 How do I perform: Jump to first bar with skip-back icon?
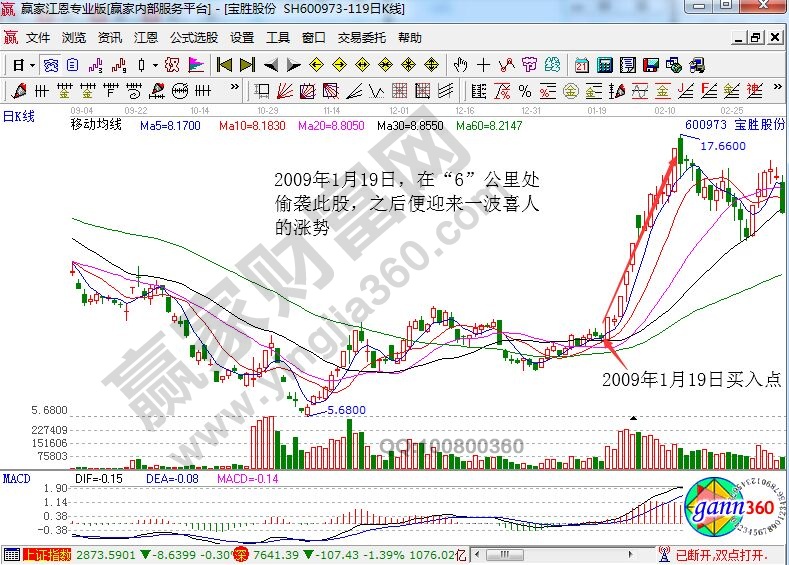pyautogui.click(x=224, y=65)
